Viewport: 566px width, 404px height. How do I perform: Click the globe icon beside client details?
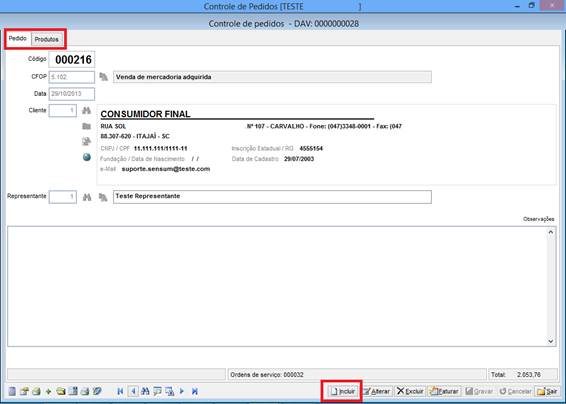(86, 157)
